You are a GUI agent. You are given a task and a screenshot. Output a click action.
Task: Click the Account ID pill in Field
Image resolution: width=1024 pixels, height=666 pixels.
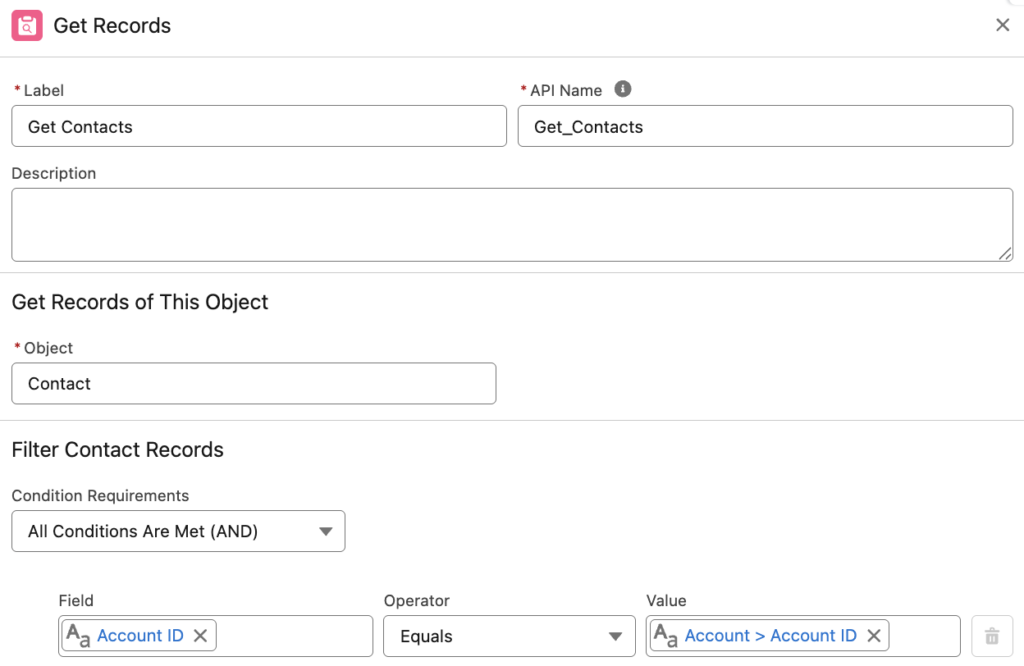pyautogui.click(x=140, y=635)
